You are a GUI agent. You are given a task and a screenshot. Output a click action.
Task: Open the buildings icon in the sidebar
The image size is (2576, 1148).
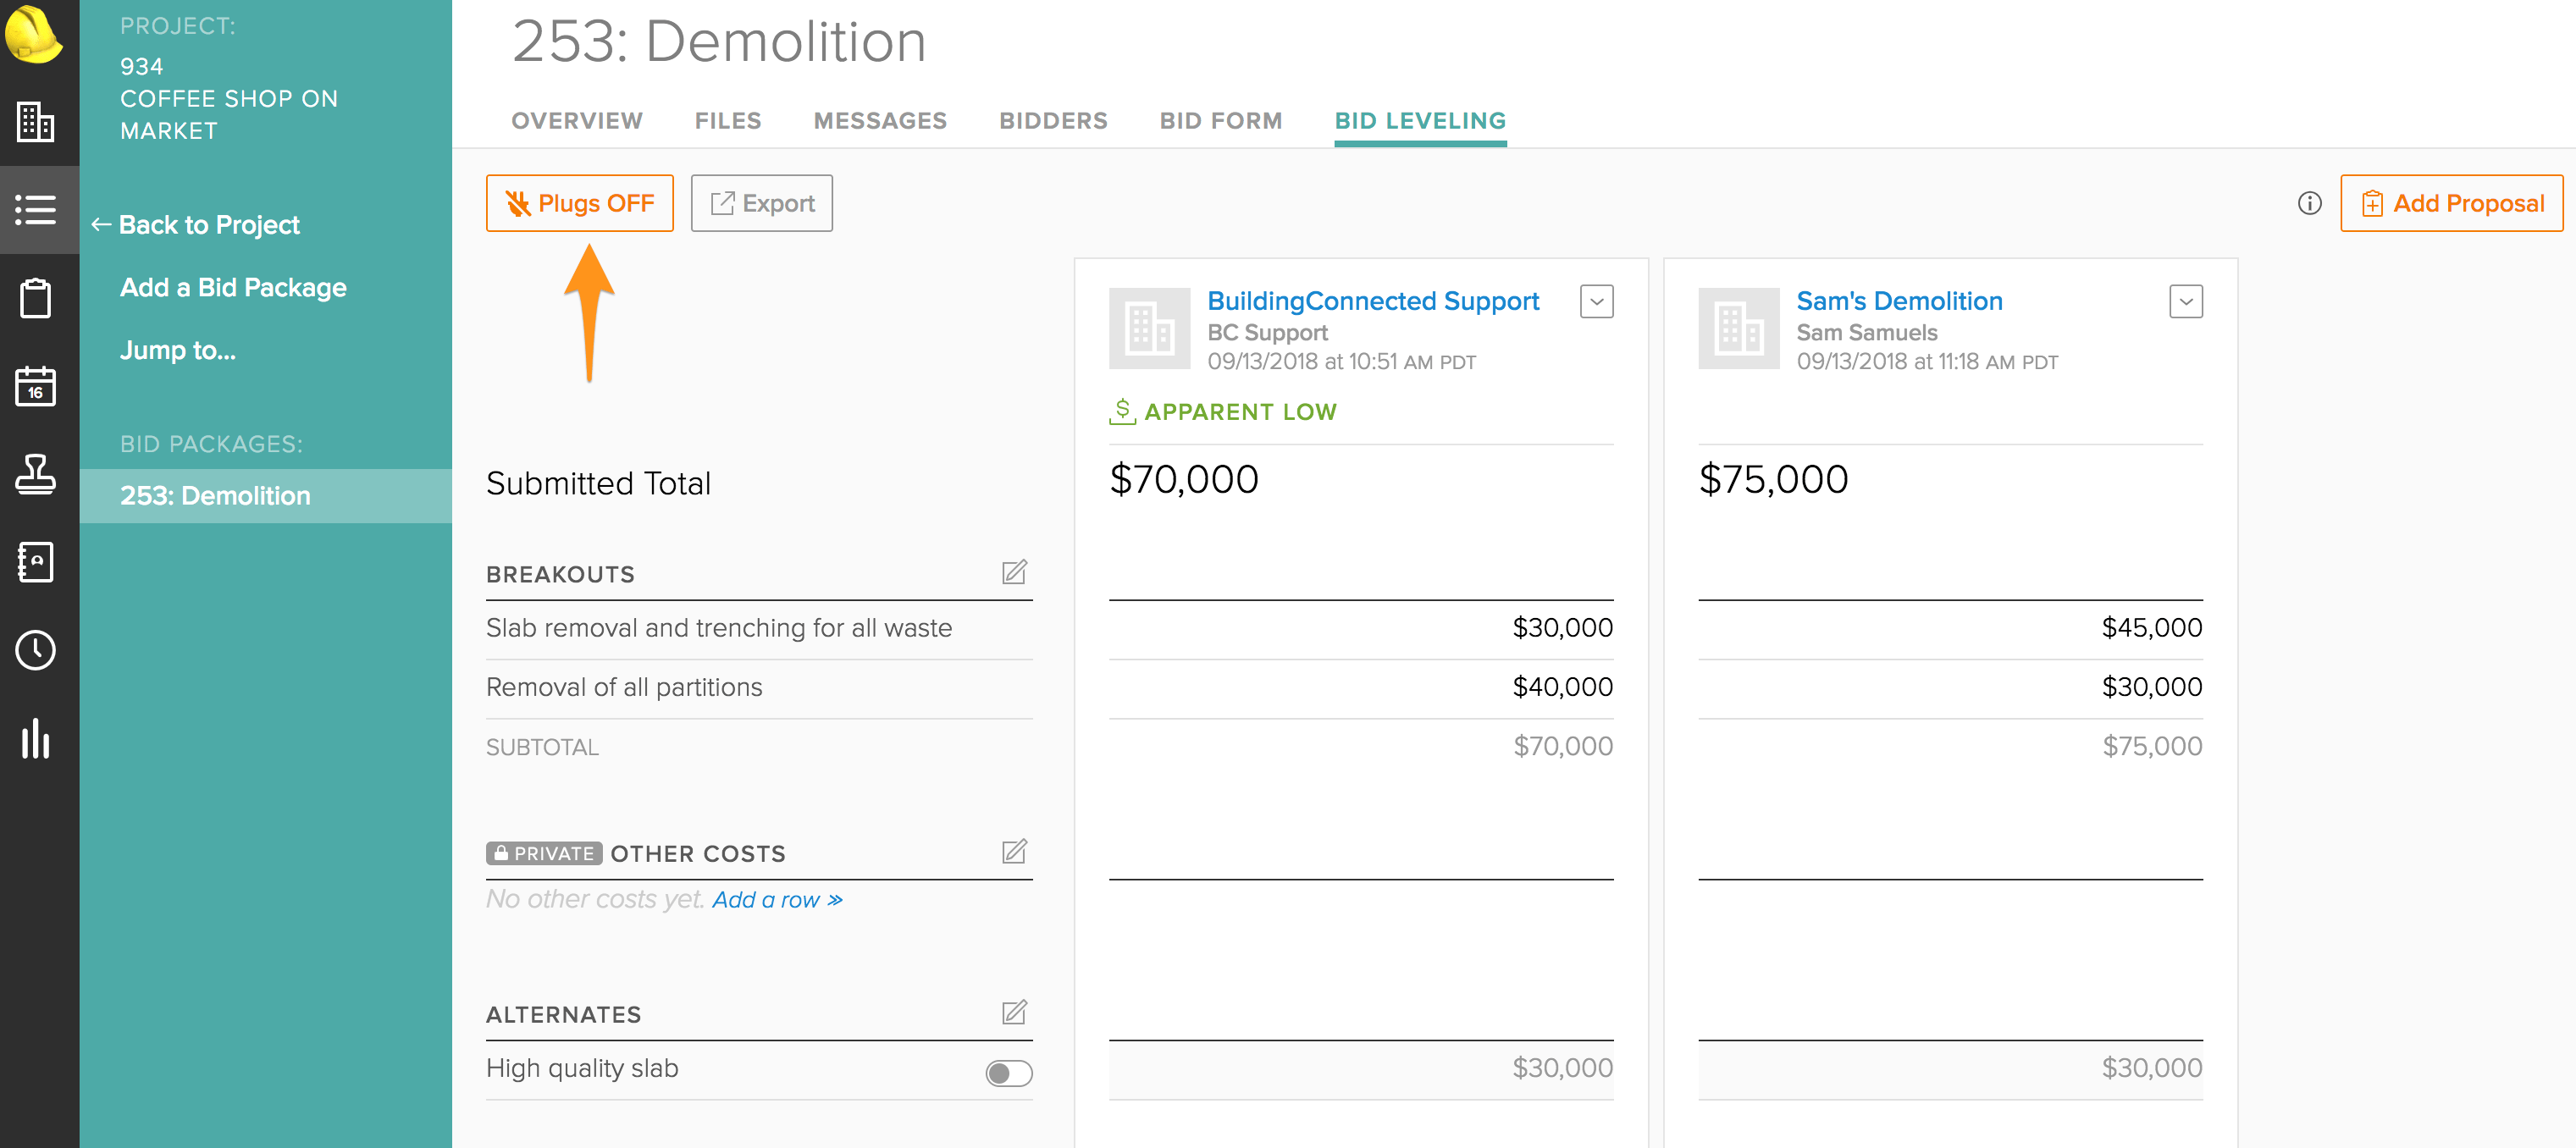tap(36, 121)
